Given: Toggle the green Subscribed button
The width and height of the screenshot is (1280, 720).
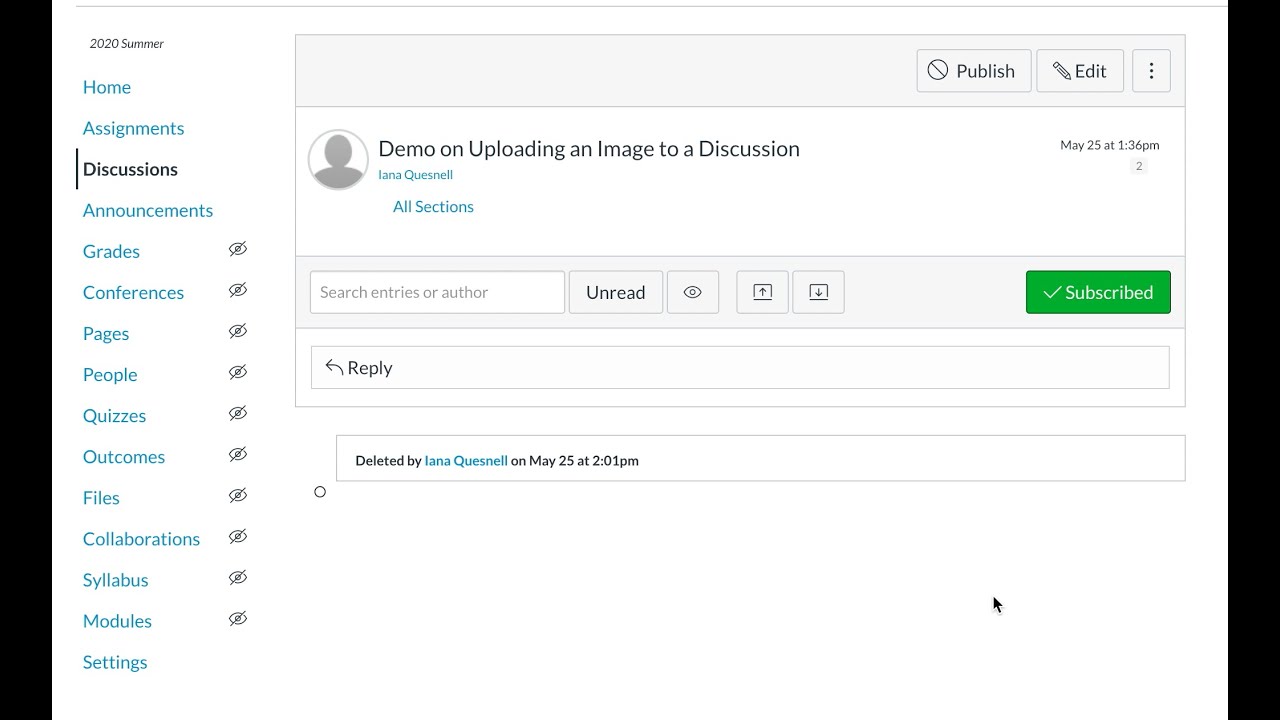Looking at the screenshot, I should click(1097, 292).
